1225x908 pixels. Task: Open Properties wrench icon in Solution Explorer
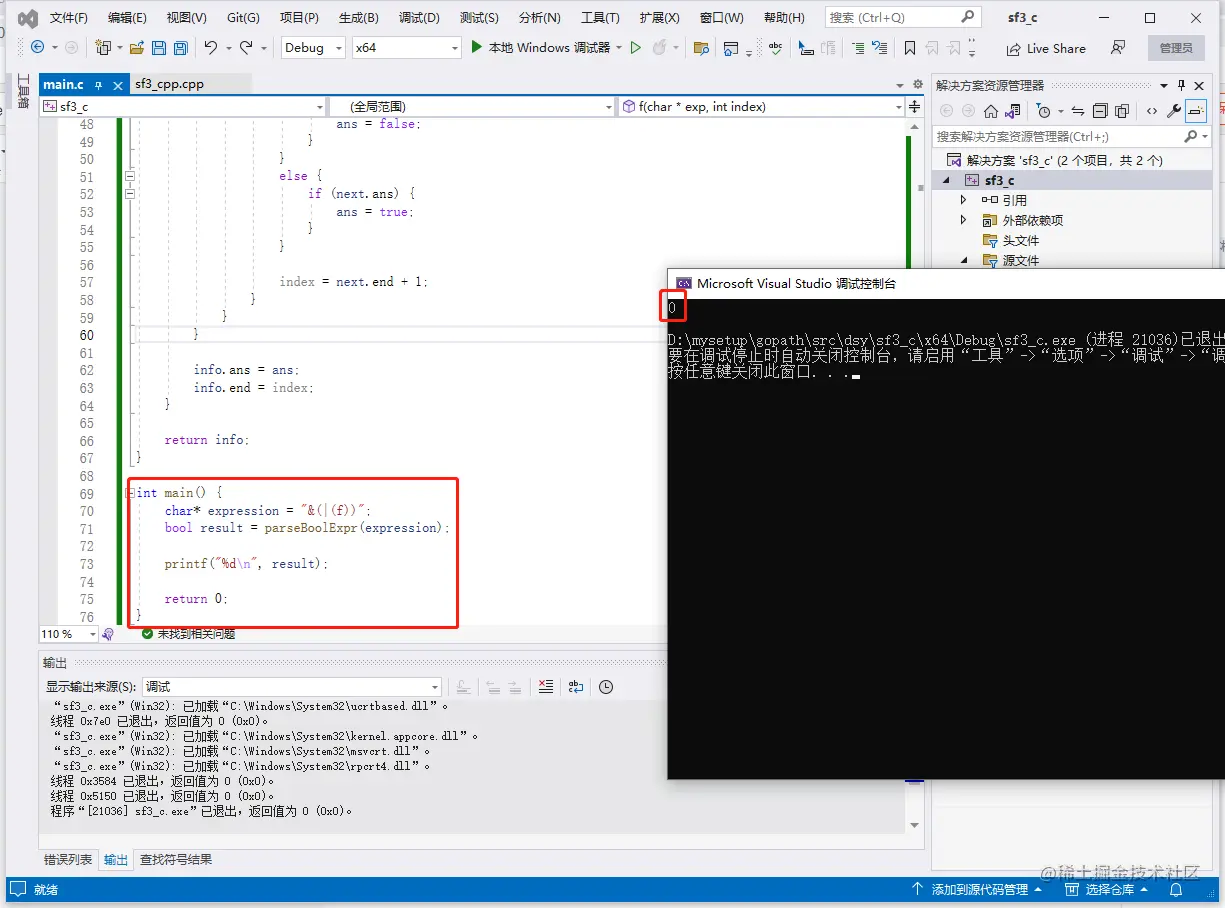(1174, 111)
